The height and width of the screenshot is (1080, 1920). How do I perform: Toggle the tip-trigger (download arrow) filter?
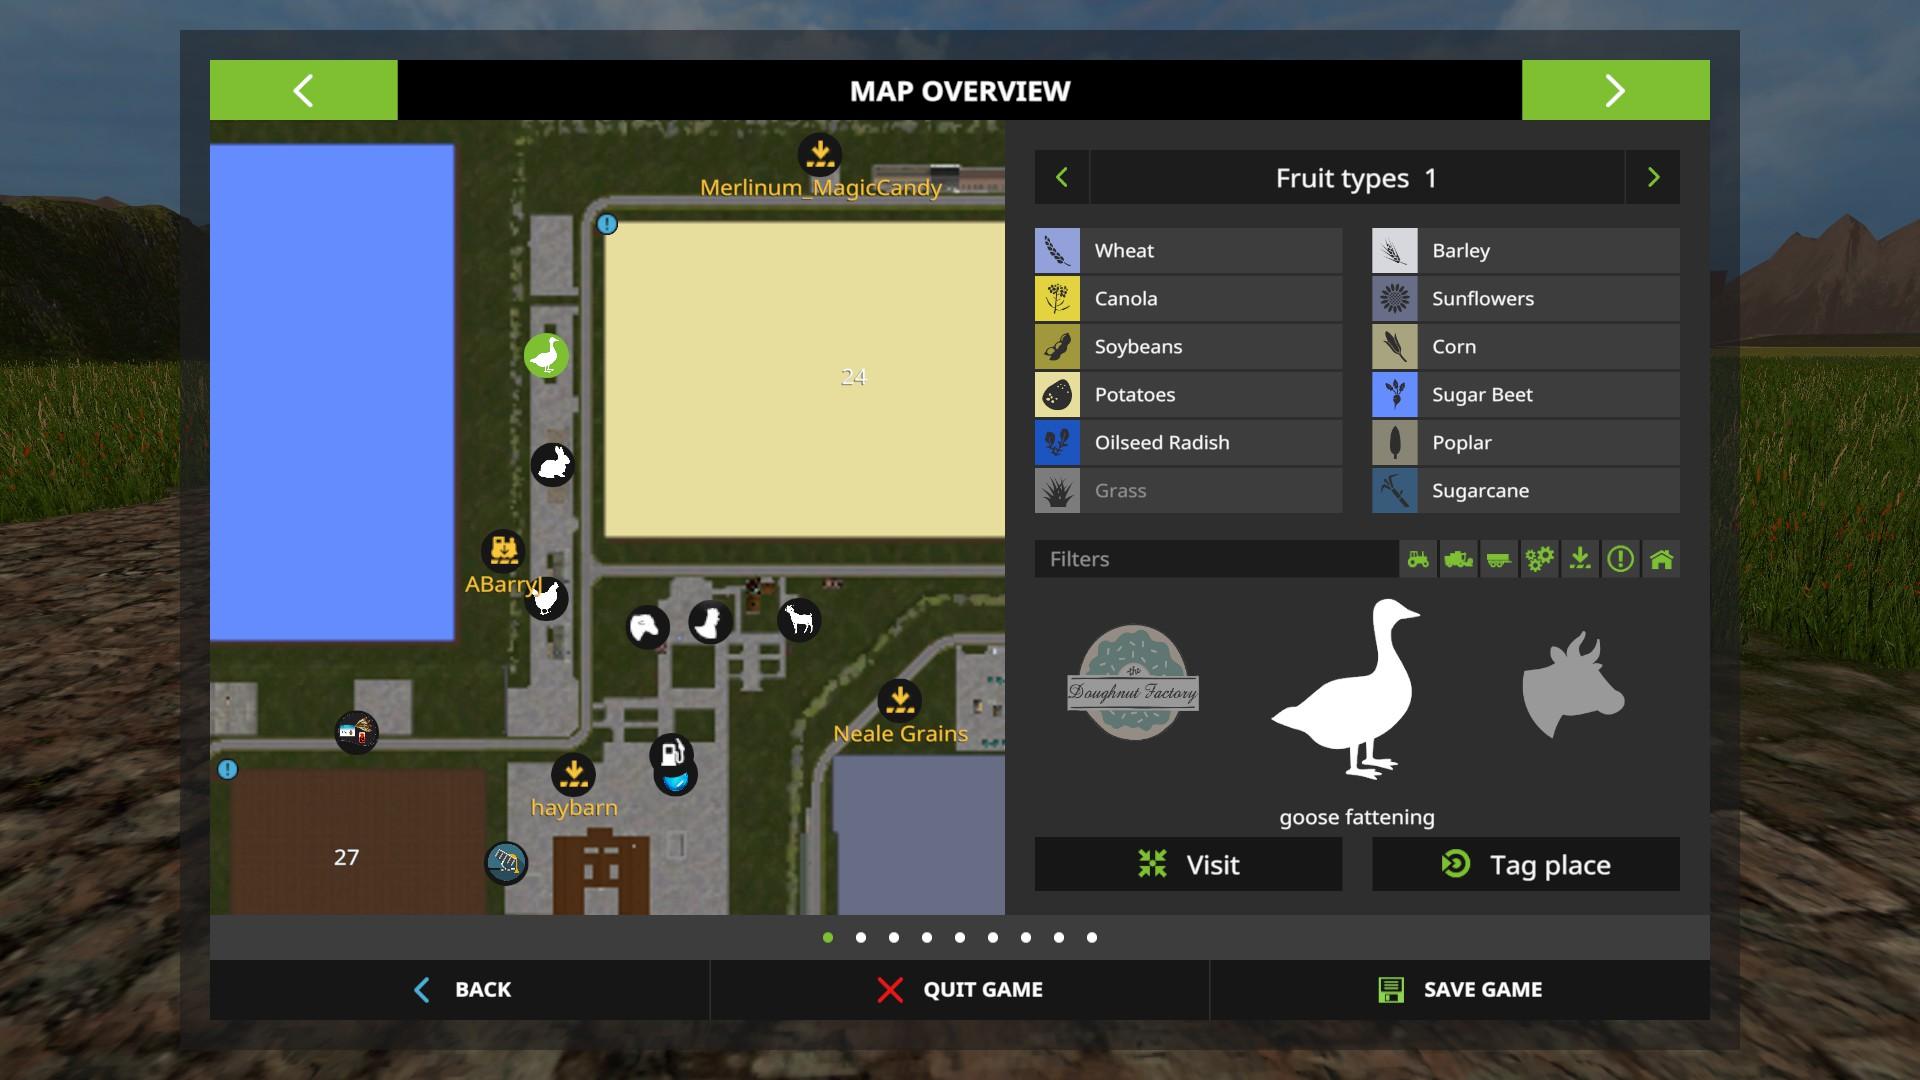[1580, 559]
